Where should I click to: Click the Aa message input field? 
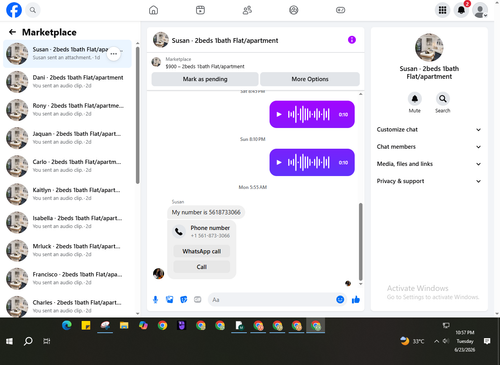click(x=272, y=300)
